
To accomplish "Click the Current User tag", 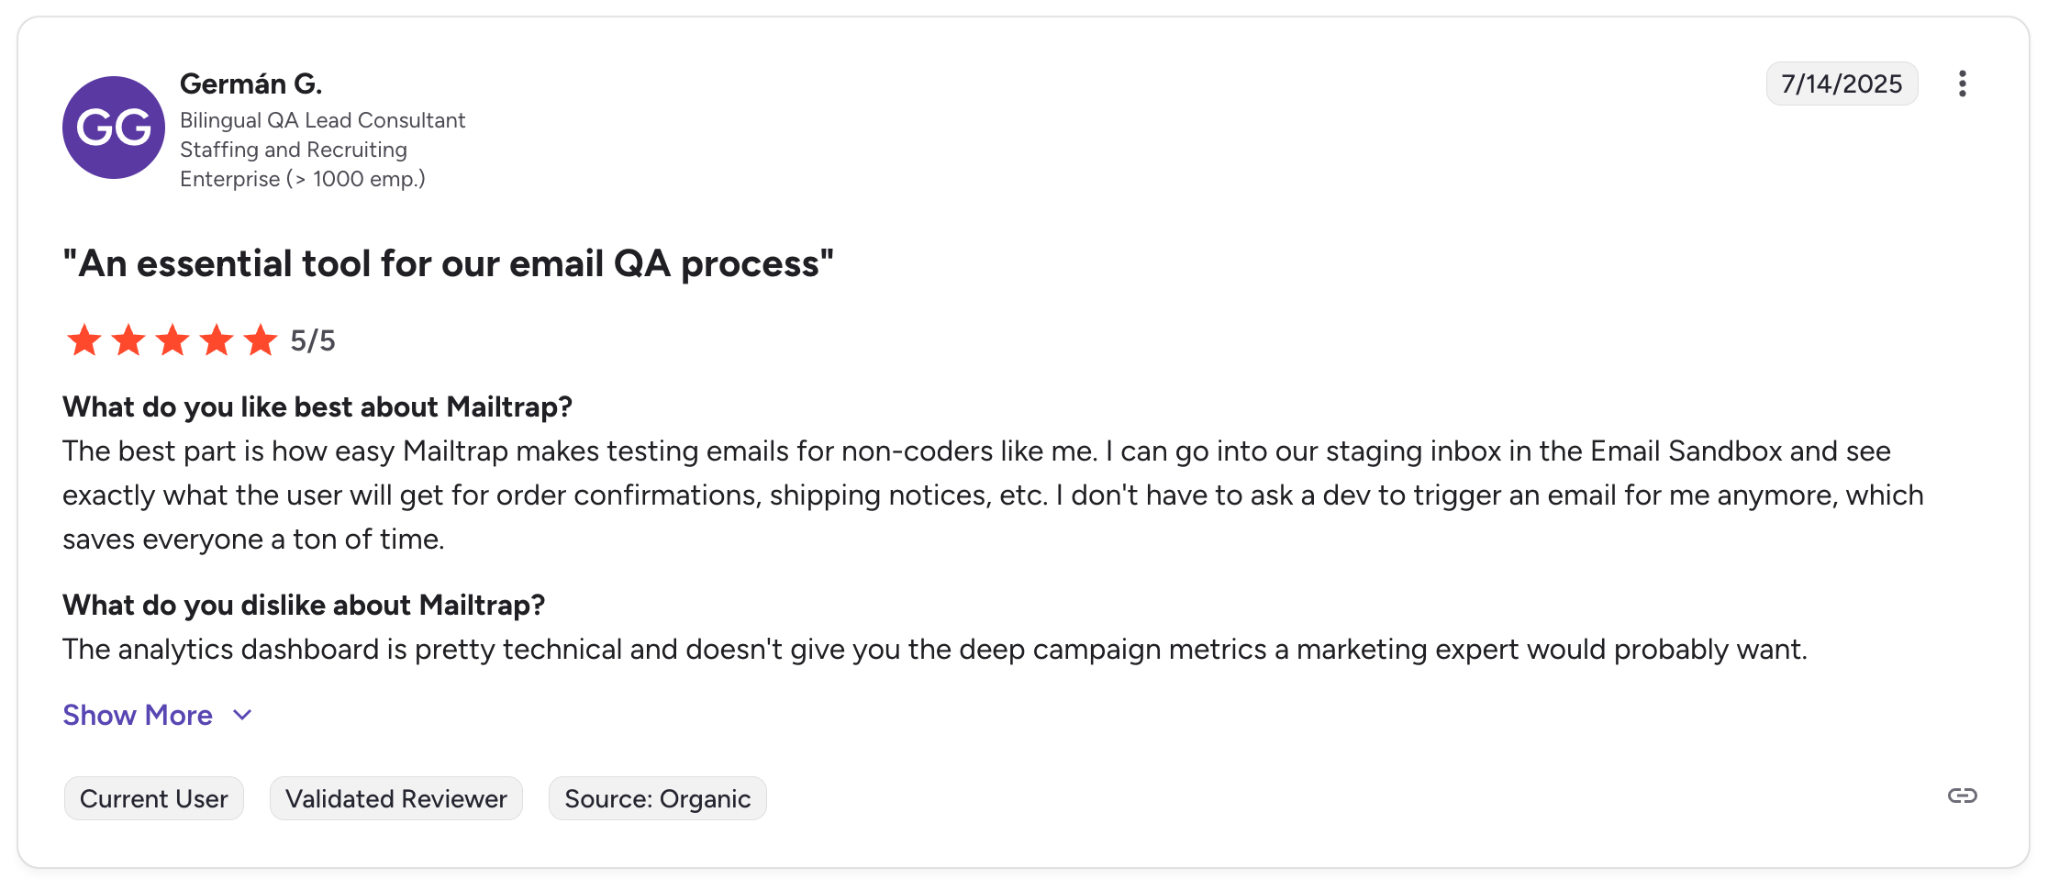I will tap(153, 798).
